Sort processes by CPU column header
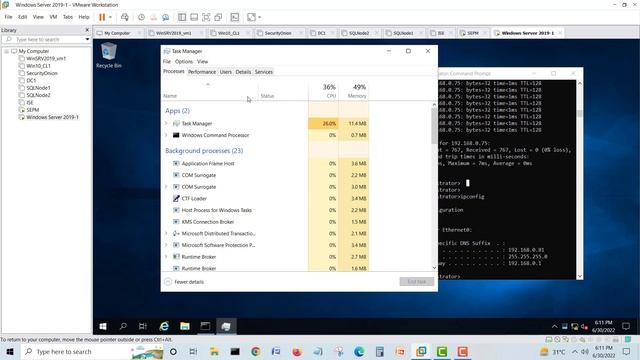This screenshot has height=360, width=640. click(x=324, y=91)
